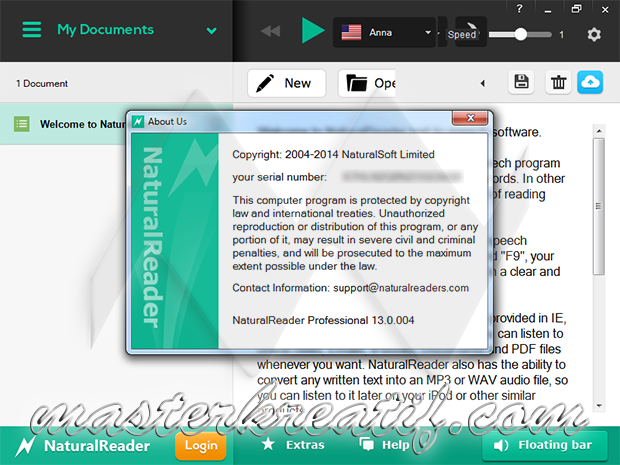
Task: Launch the Floating bar button
Action: pos(544,446)
